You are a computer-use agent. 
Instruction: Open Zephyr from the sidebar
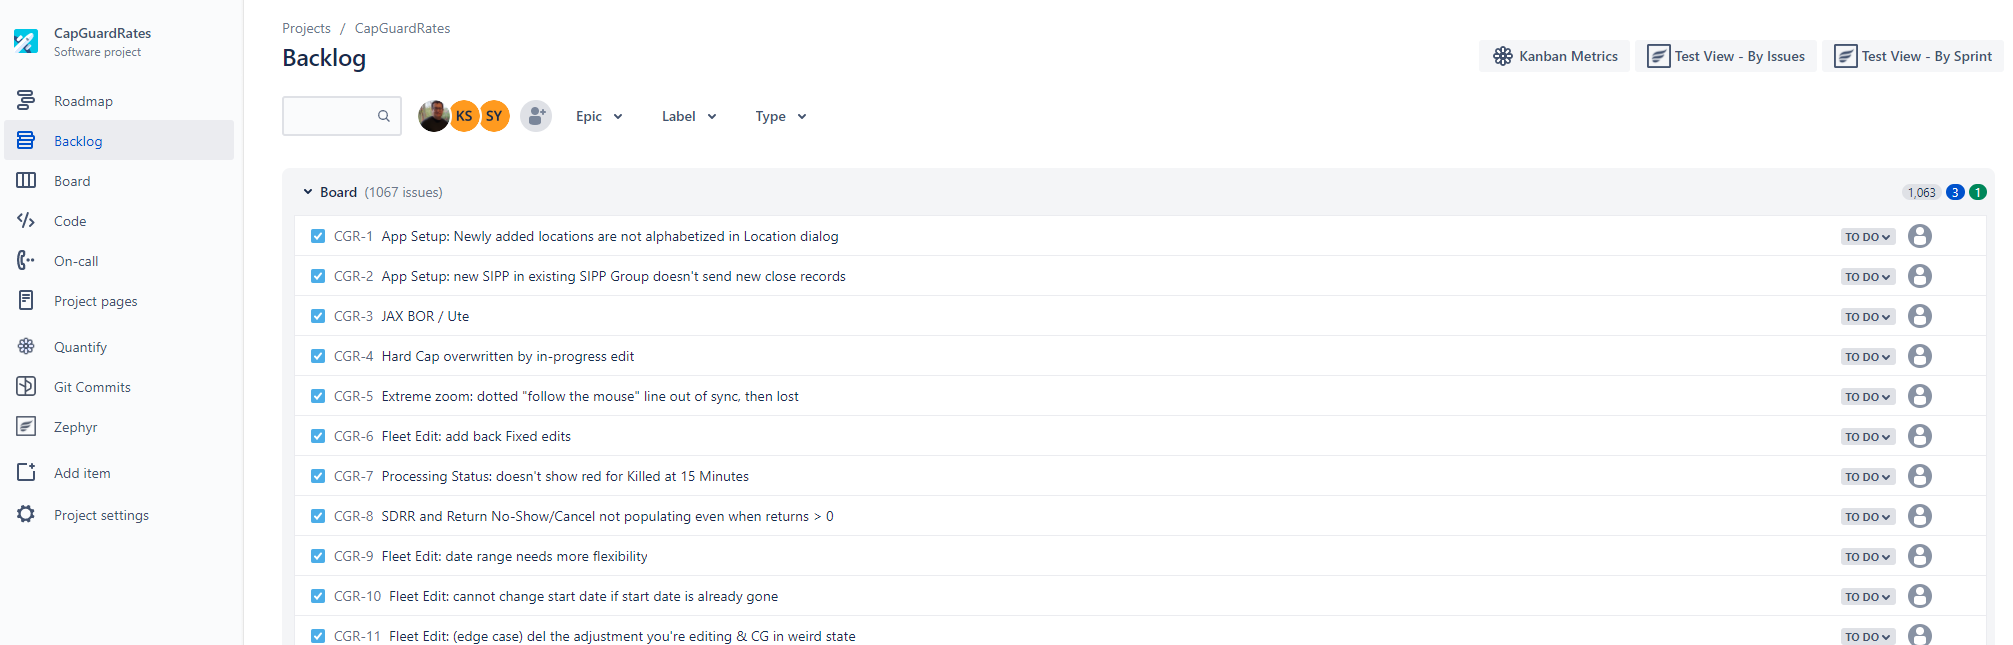point(119,426)
